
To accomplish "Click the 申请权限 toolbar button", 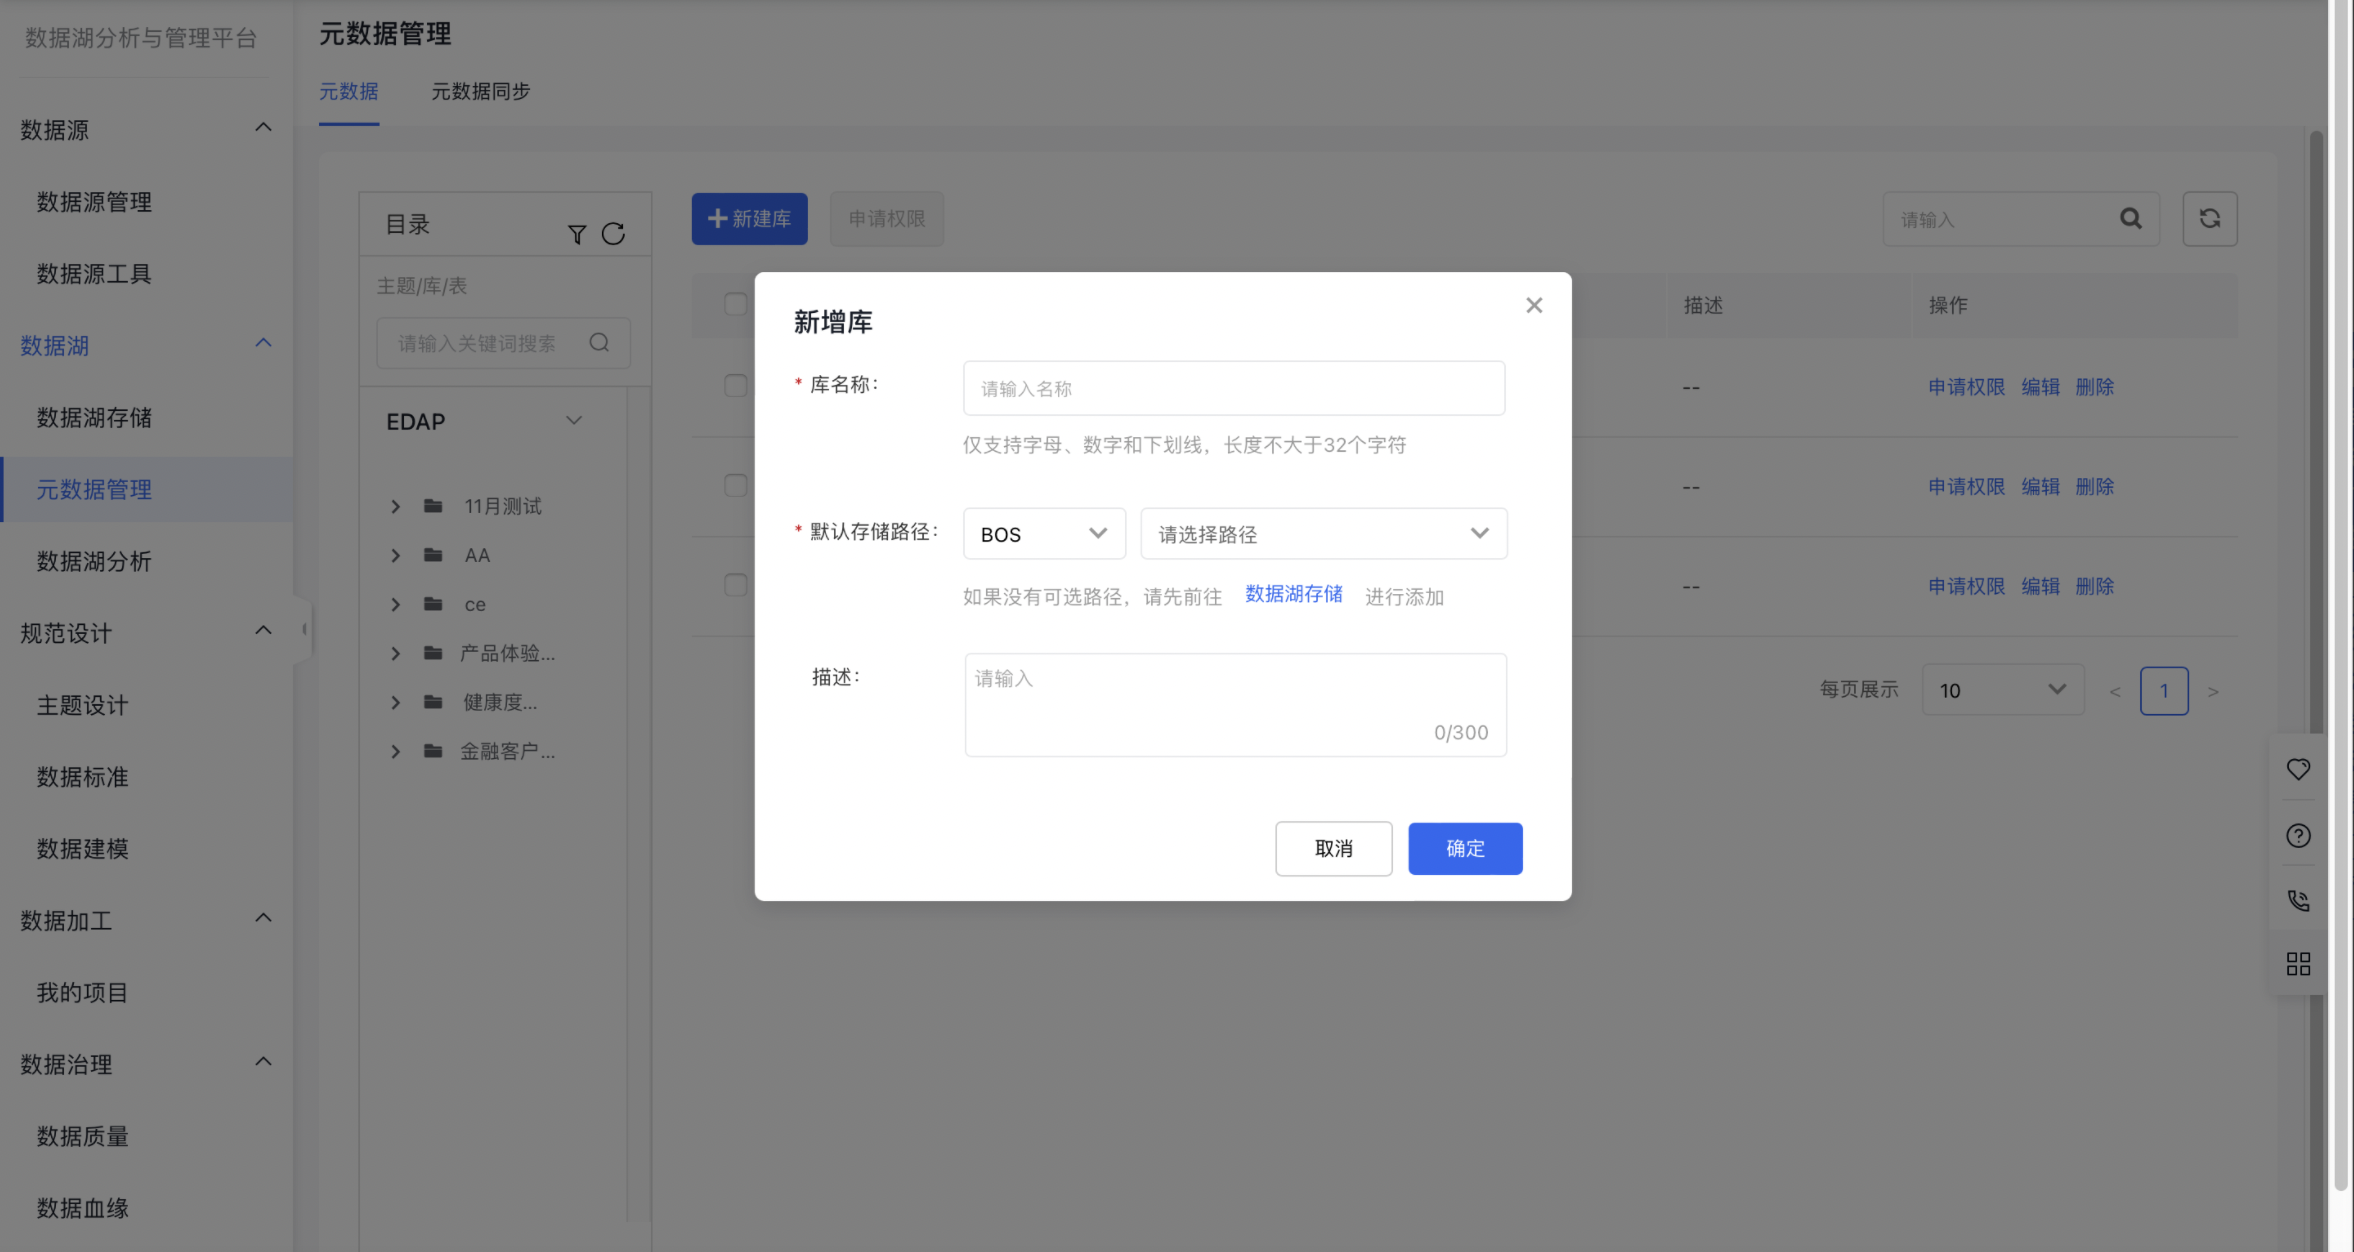I will point(886,218).
